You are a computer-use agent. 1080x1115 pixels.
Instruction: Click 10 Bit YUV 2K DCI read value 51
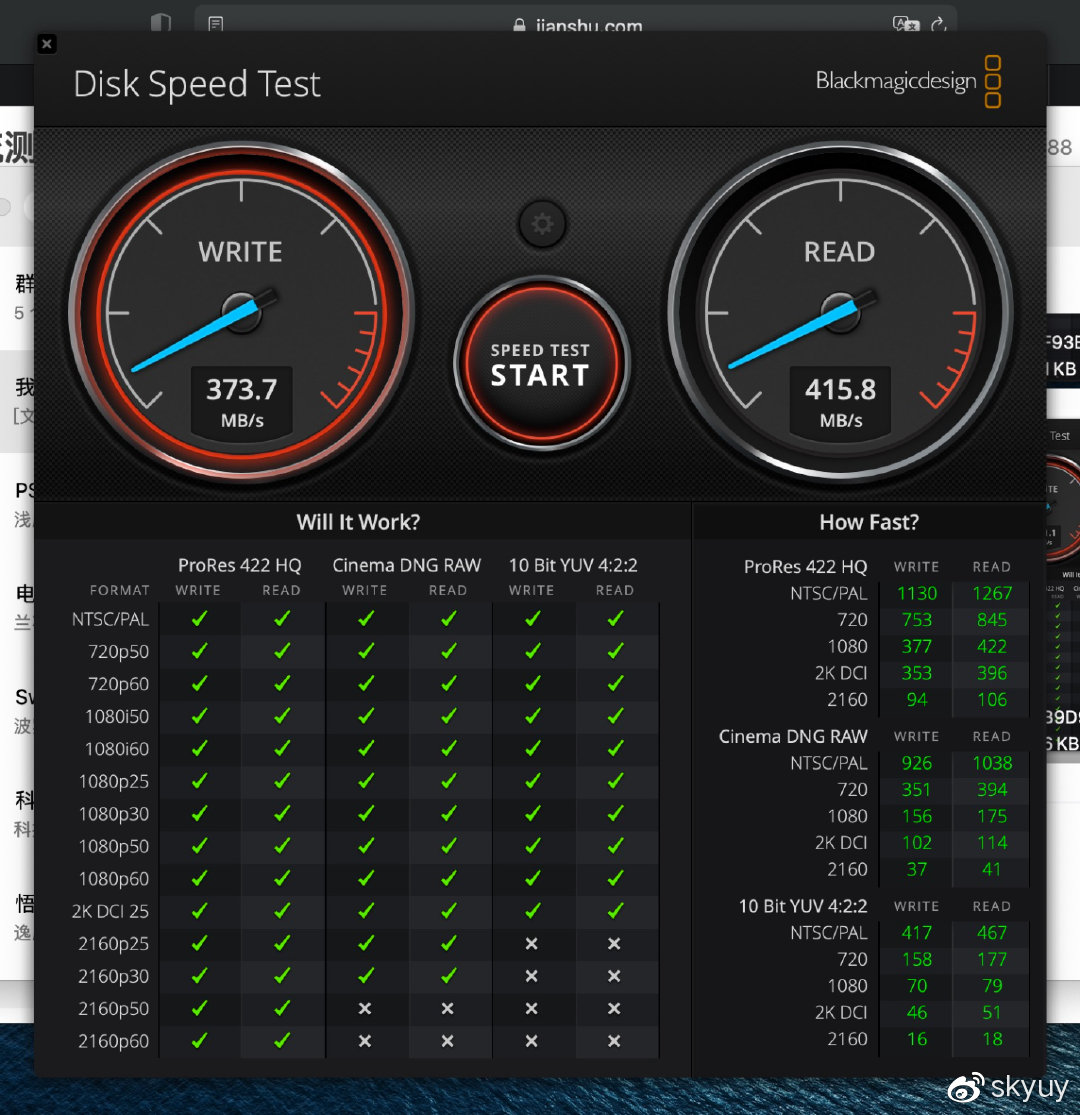pos(992,1013)
